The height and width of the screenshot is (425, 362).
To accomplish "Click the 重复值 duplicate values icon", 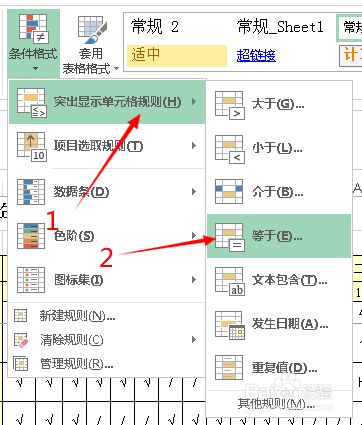I will click(229, 368).
